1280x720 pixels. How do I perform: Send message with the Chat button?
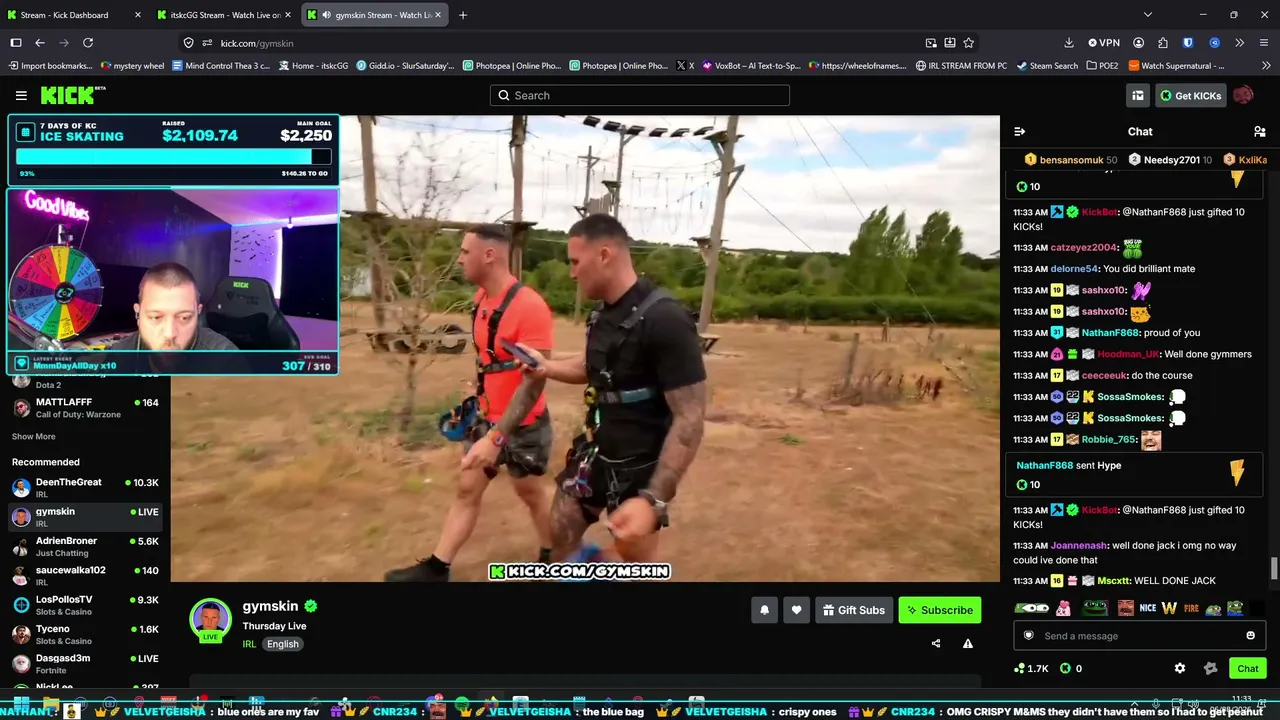1248,668
